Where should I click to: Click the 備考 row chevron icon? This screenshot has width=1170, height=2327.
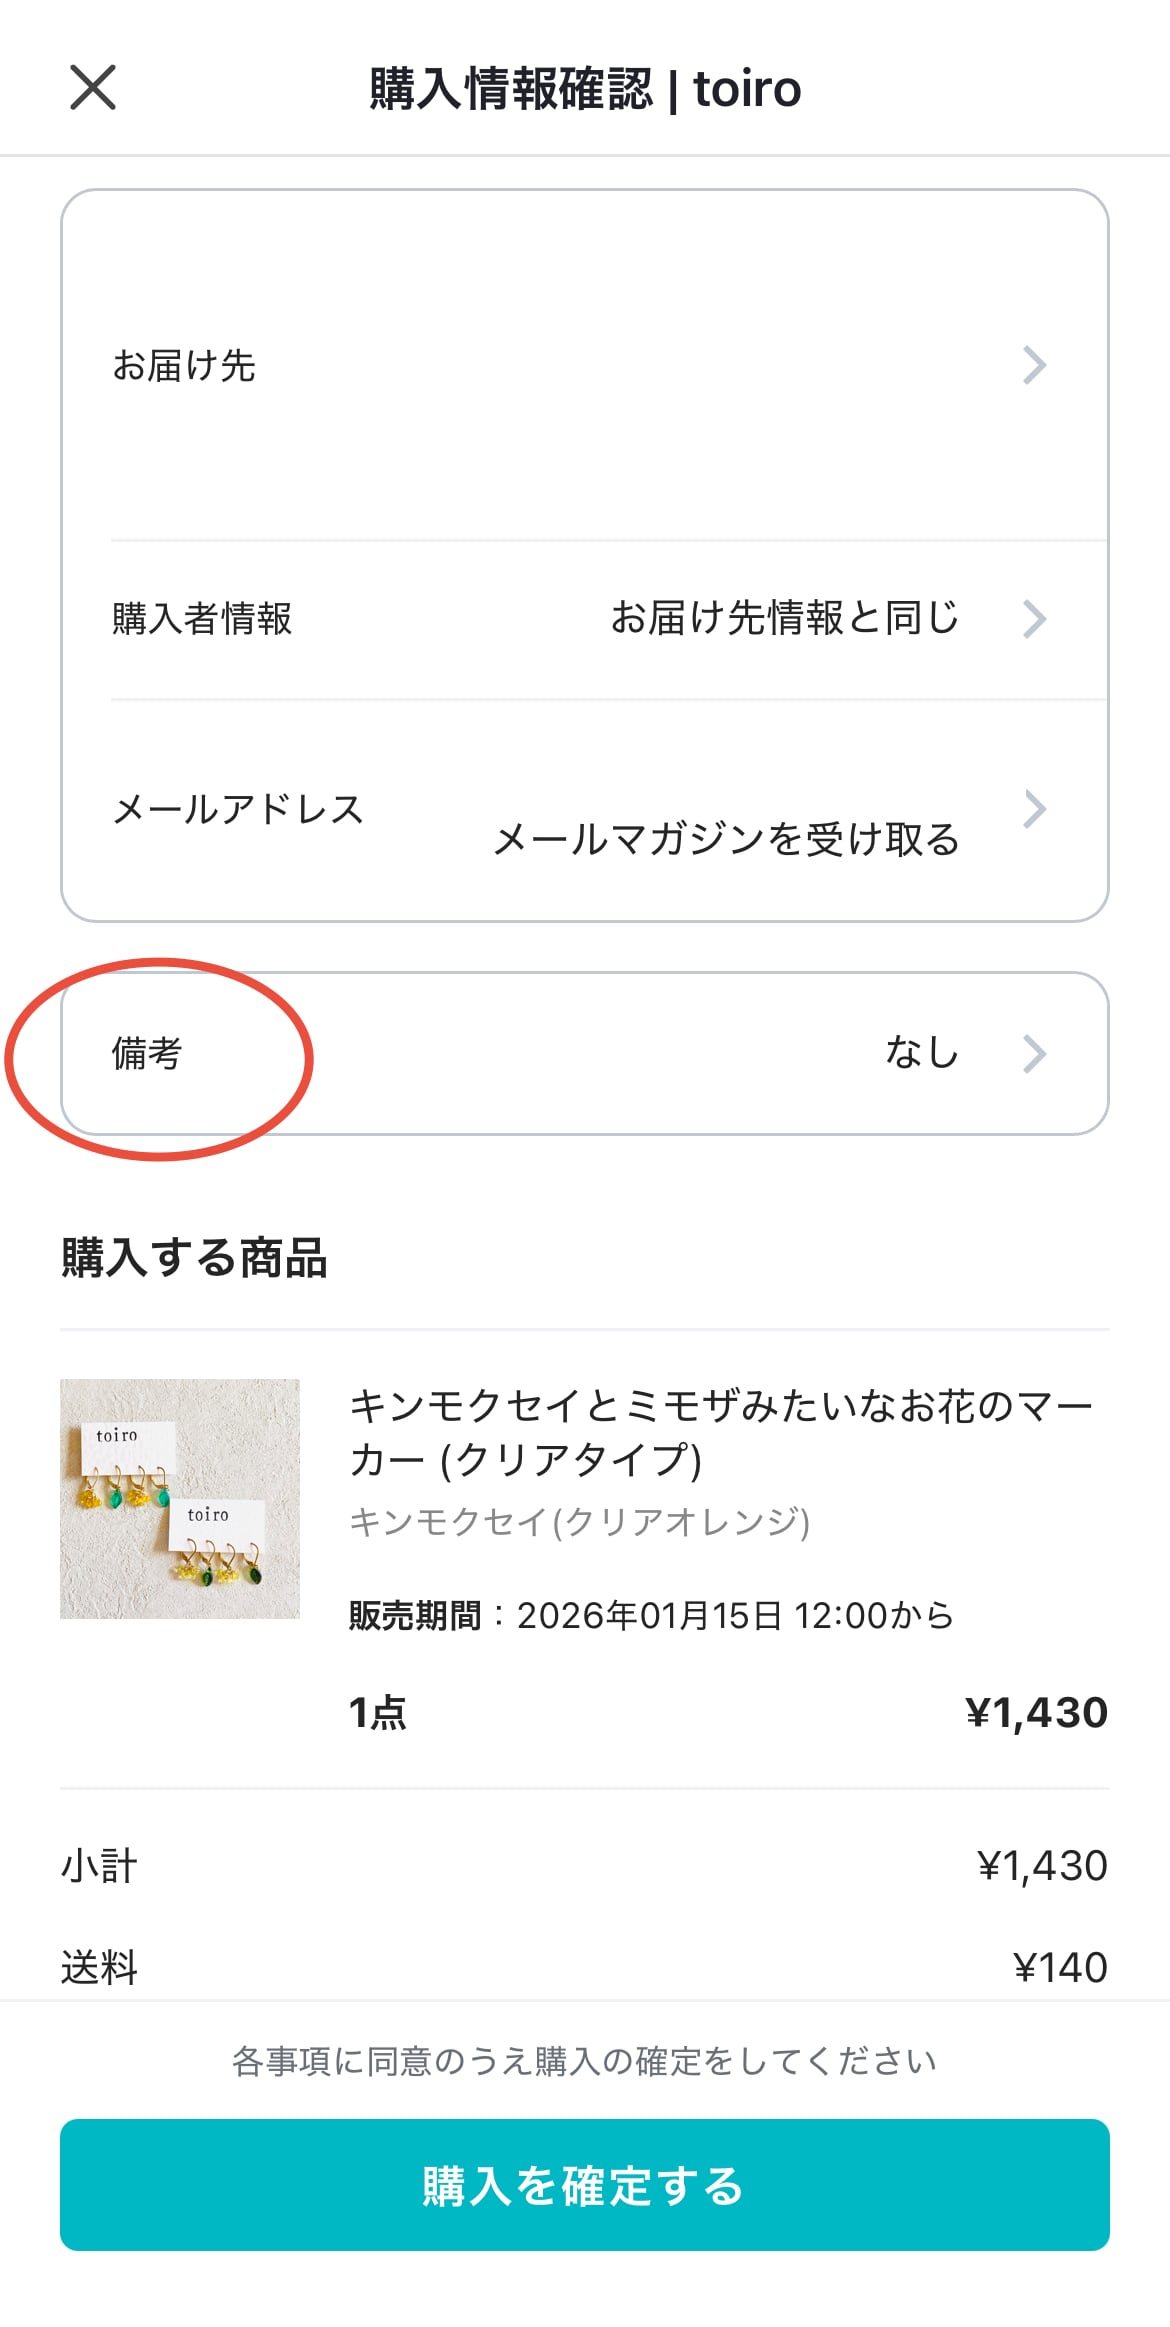point(1035,1054)
